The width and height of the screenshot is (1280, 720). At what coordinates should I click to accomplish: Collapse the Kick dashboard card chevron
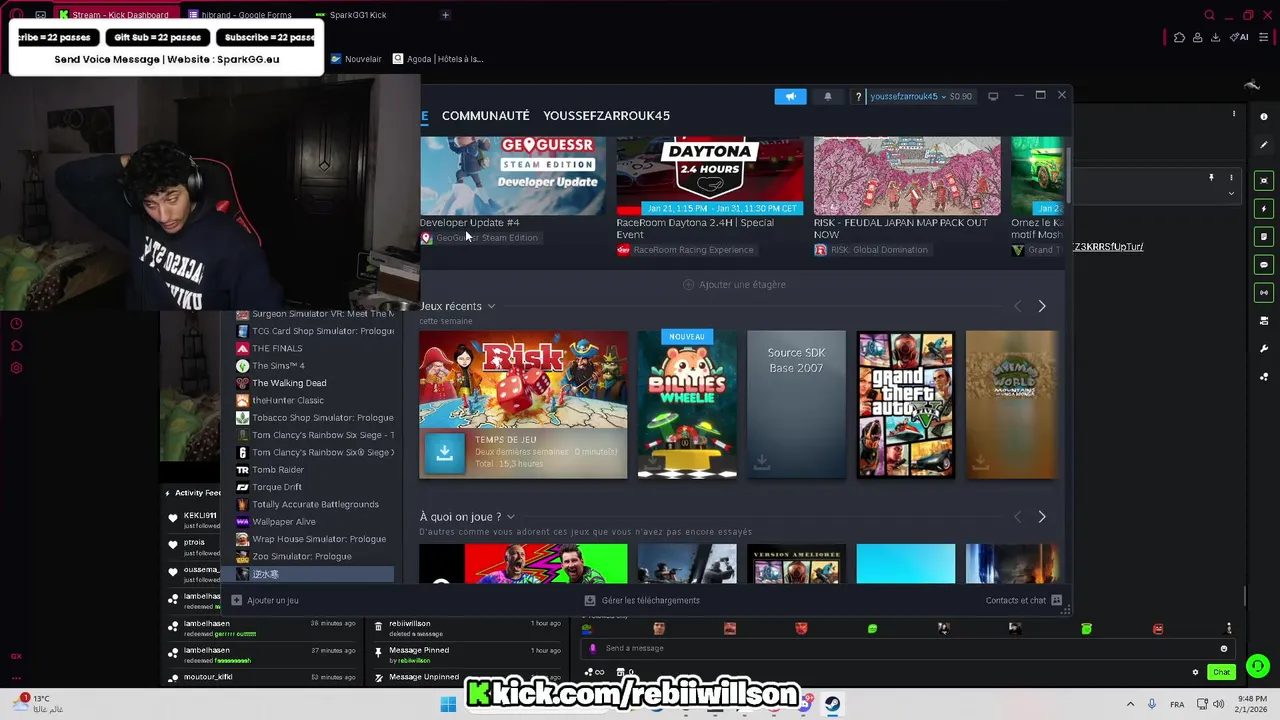(x=1231, y=193)
